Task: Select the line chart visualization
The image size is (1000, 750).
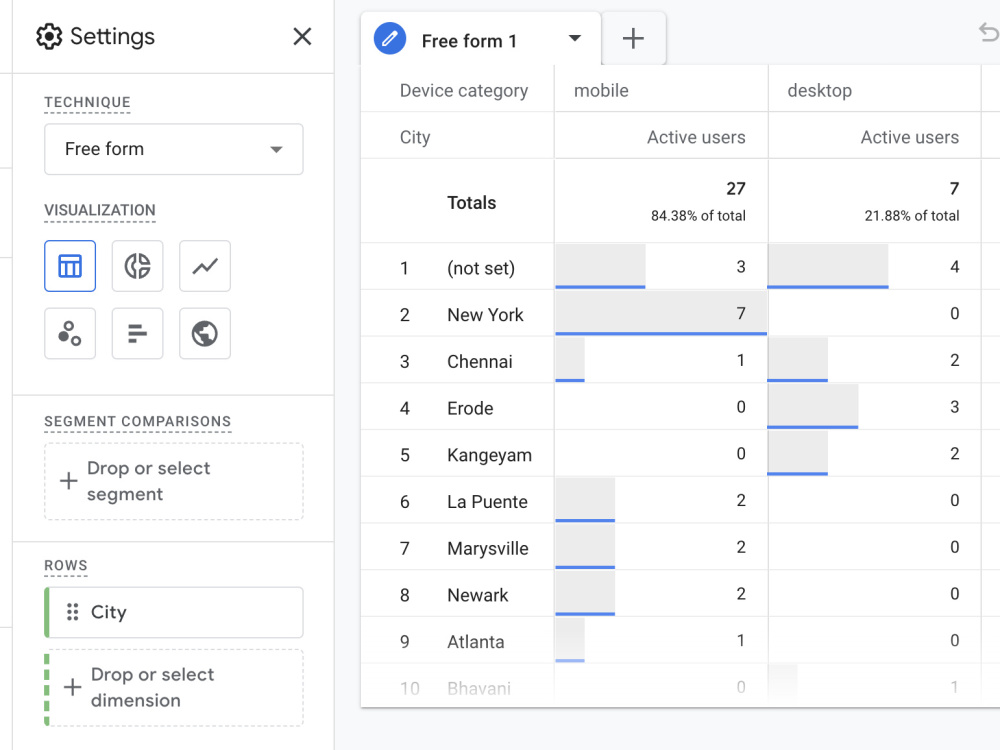Action: pos(205,266)
